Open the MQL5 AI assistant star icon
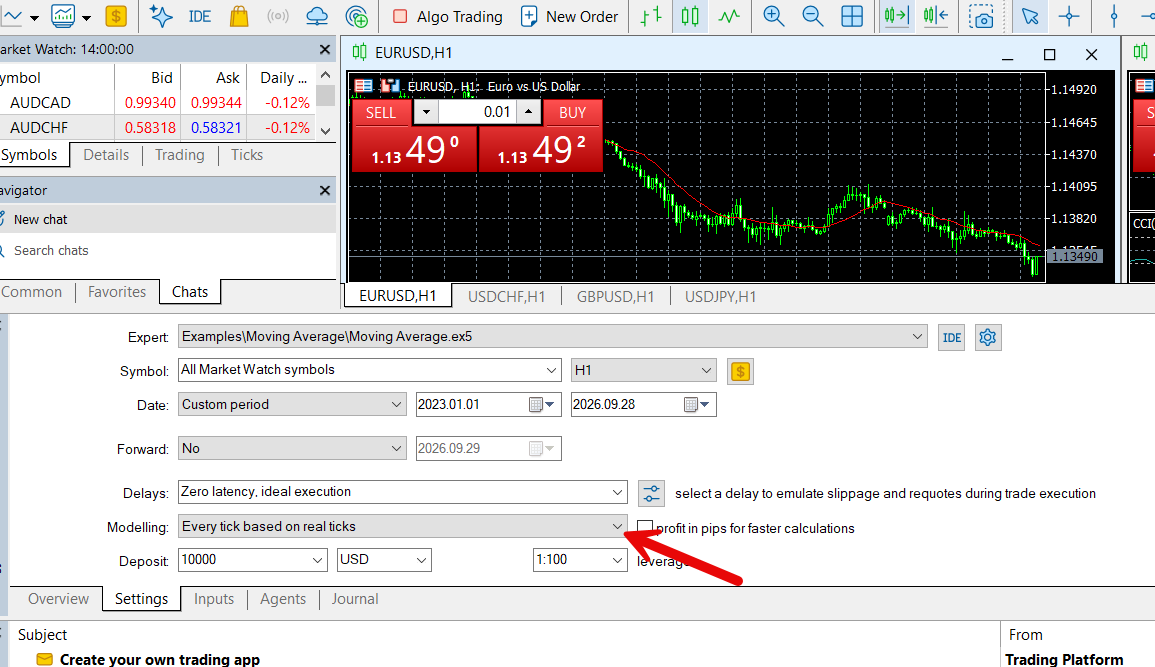 [161, 15]
